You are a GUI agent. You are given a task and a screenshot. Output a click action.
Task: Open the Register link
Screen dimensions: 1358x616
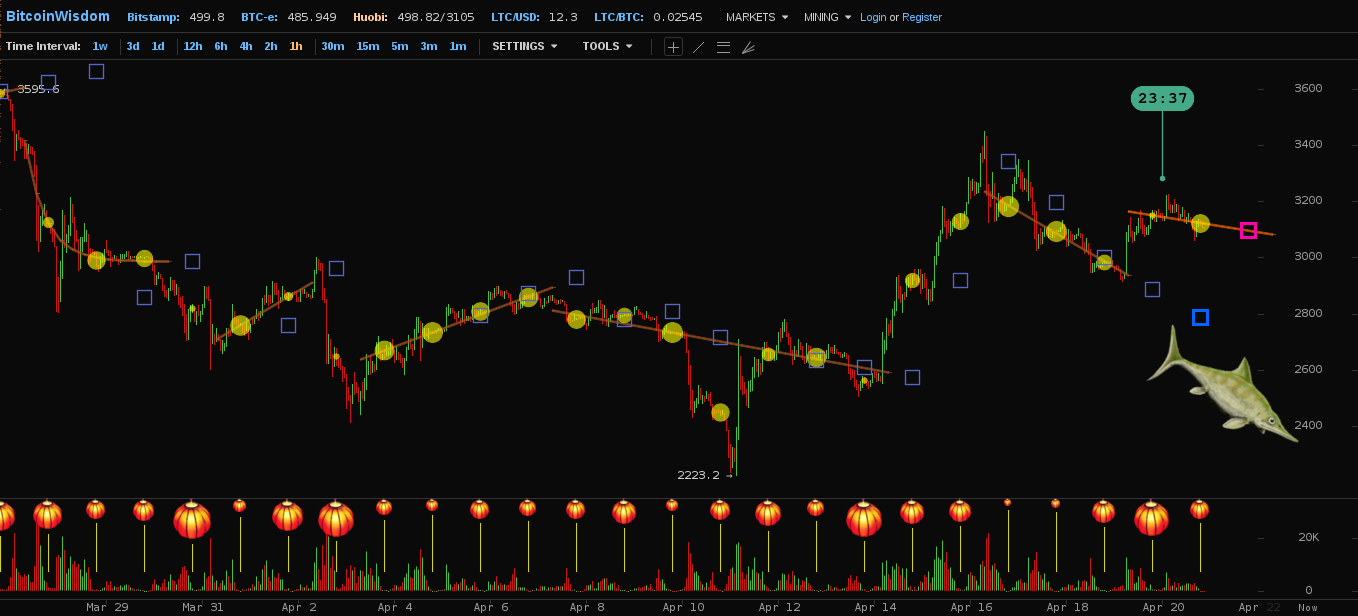coord(922,17)
